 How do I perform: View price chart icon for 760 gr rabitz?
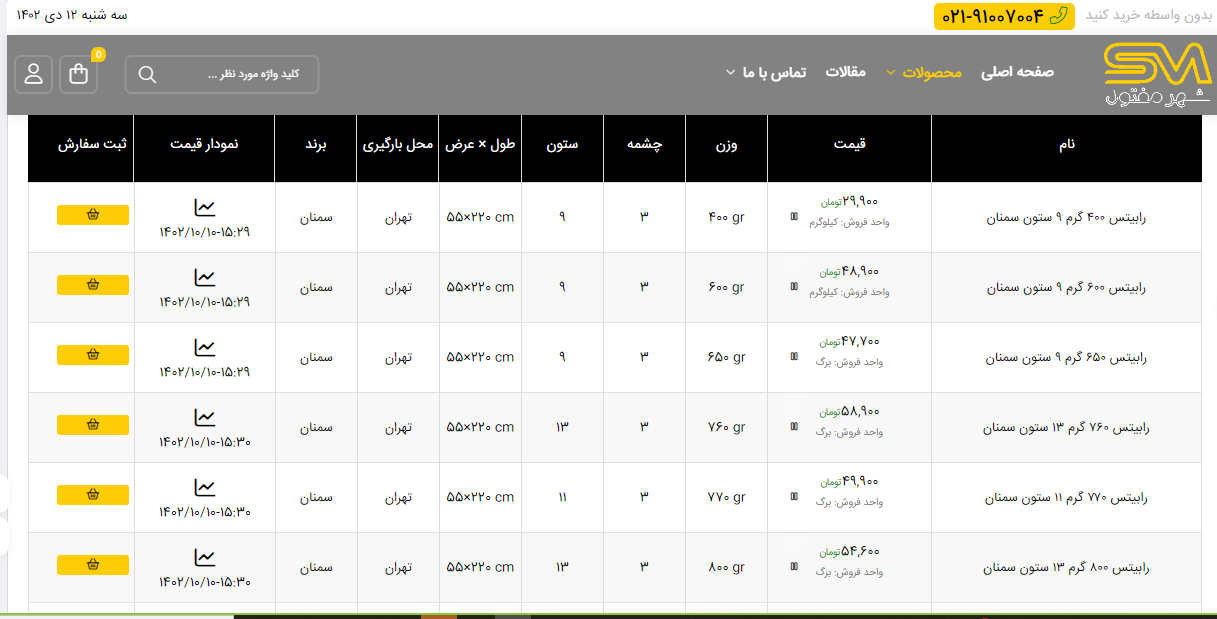click(204, 418)
